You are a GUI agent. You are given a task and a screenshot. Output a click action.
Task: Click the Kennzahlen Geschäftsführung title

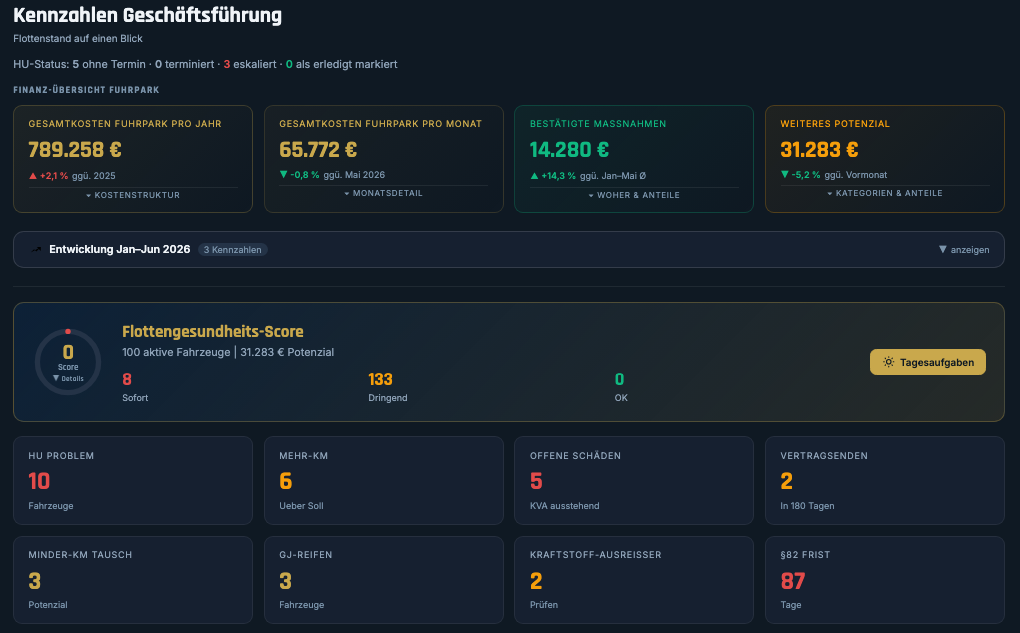point(148,15)
